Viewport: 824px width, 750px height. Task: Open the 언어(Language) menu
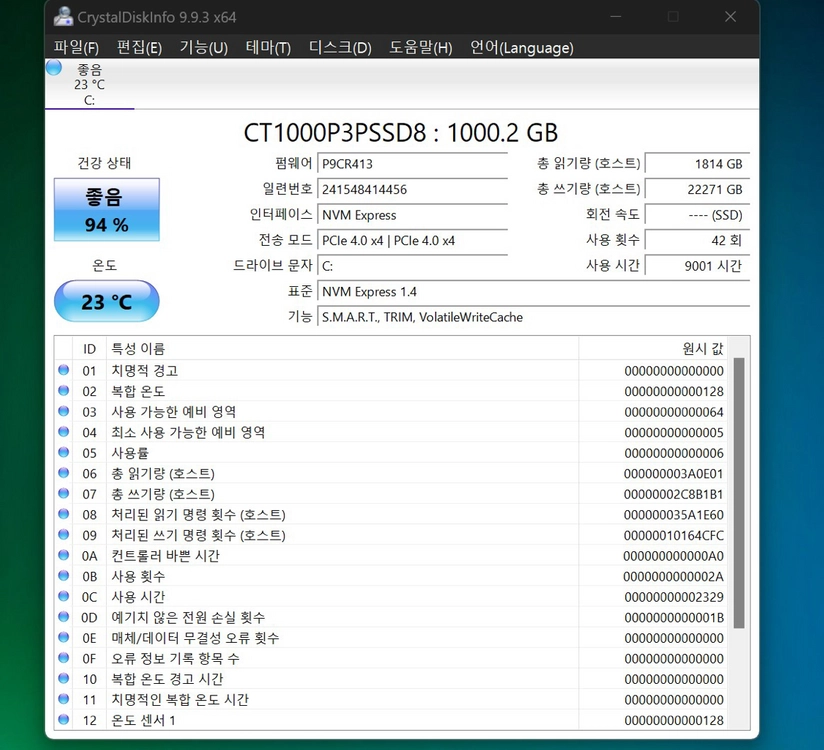click(x=521, y=48)
